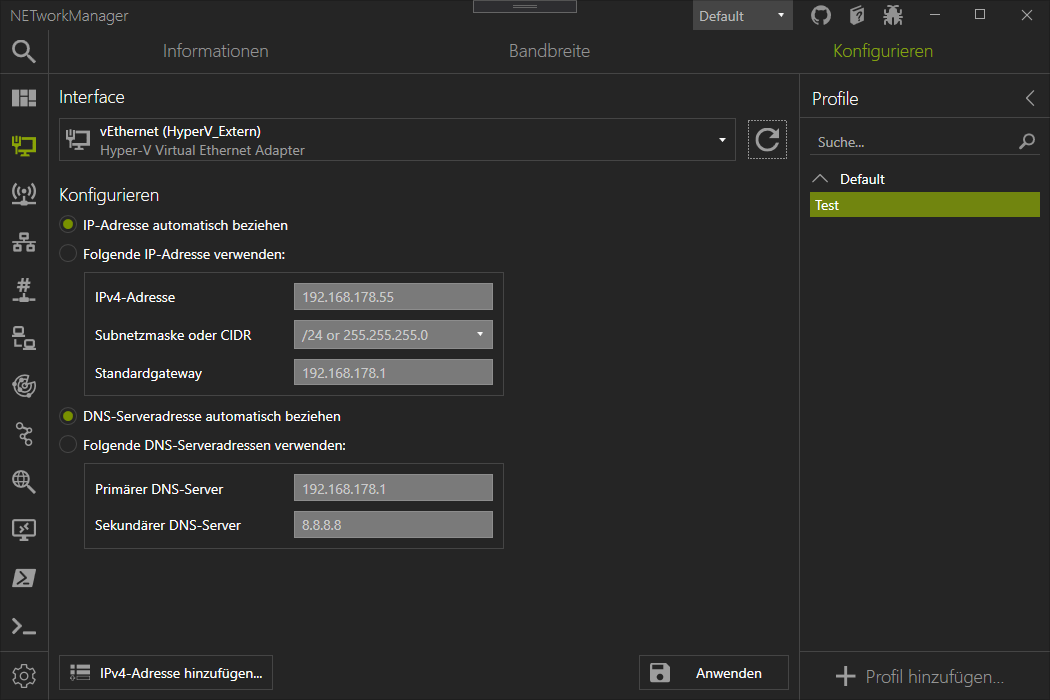Open the Settings gear at sidebar bottom

22,675
